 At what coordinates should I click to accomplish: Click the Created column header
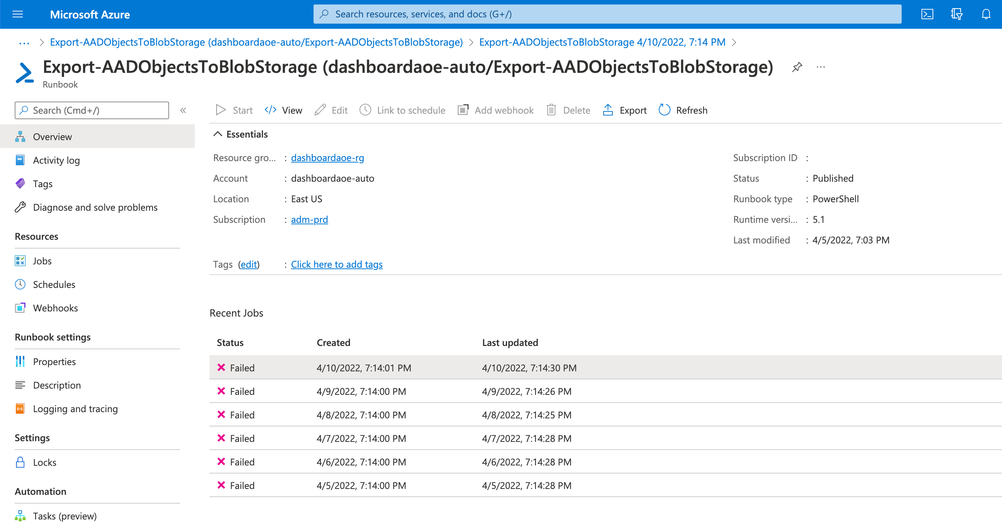(x=334, y=343)
